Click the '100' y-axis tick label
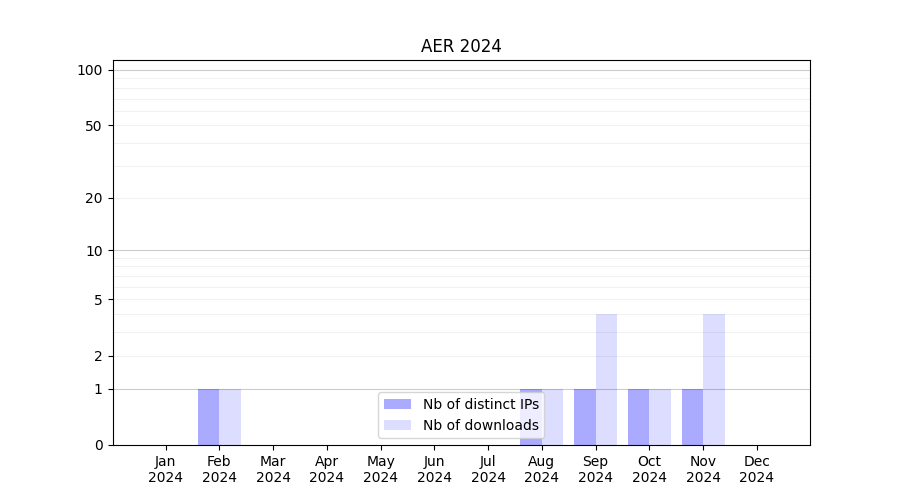The image size is (900, 500). point(90,70)
